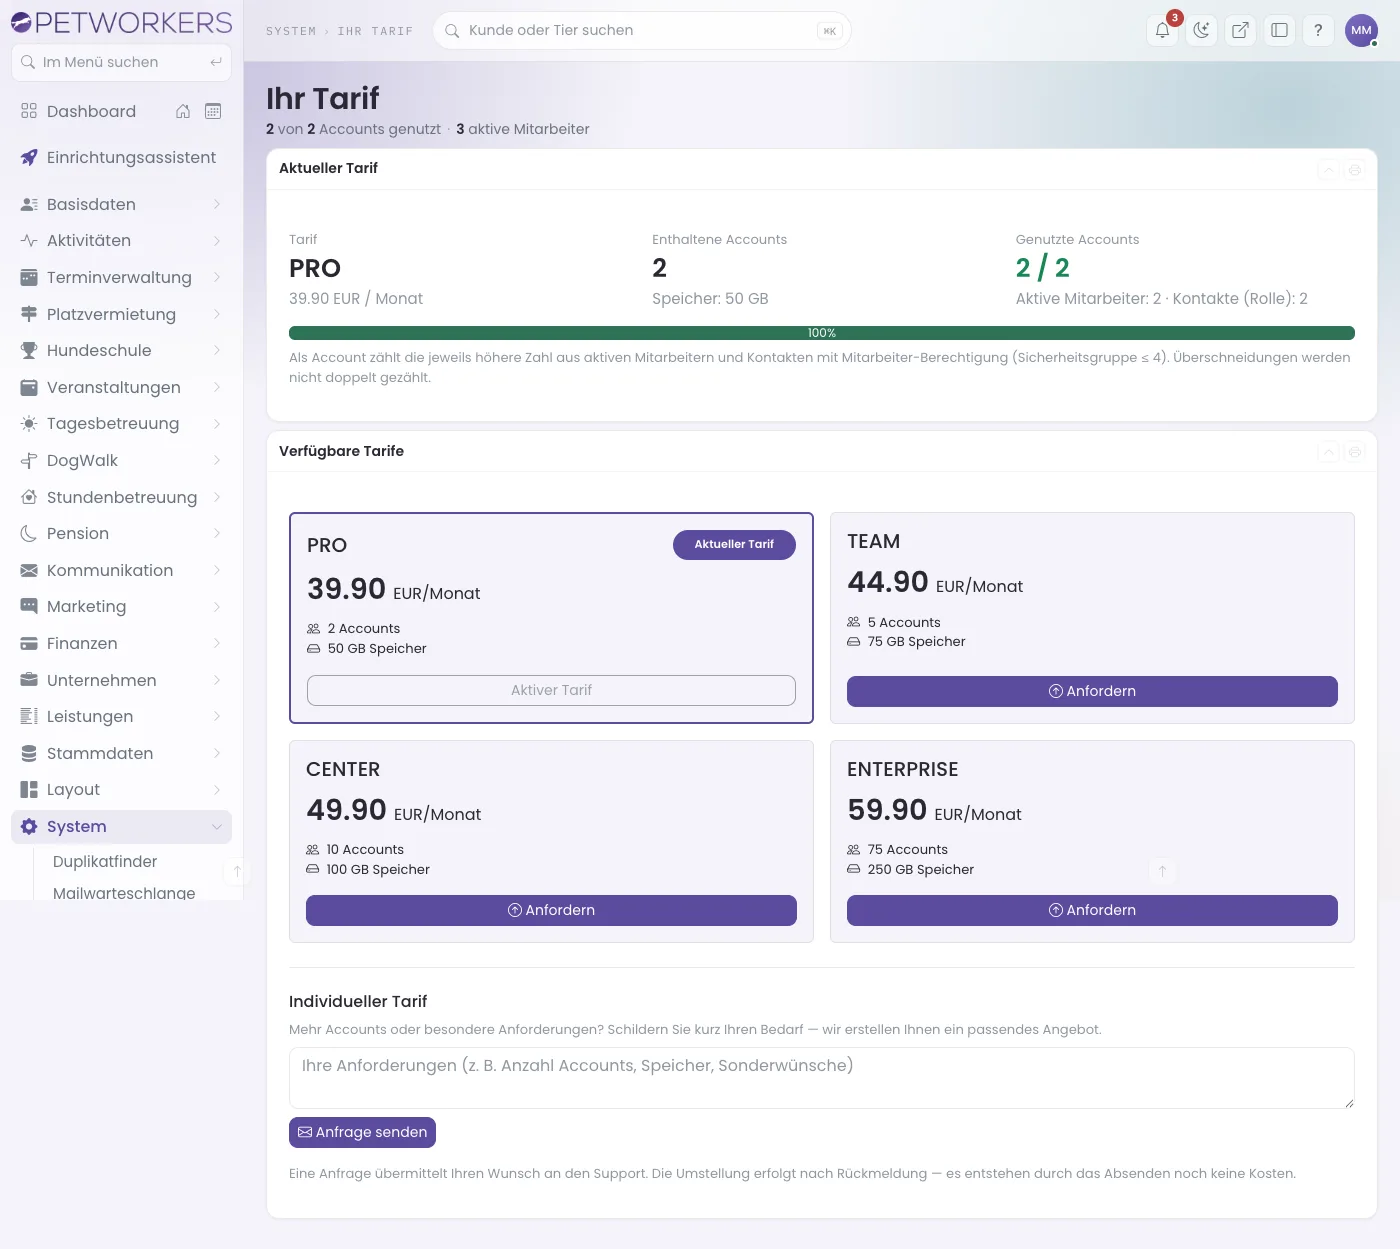Open Einrichtungsassistent rocket entry
Screen dimensions: 1400x1249
tap(121, 157)
